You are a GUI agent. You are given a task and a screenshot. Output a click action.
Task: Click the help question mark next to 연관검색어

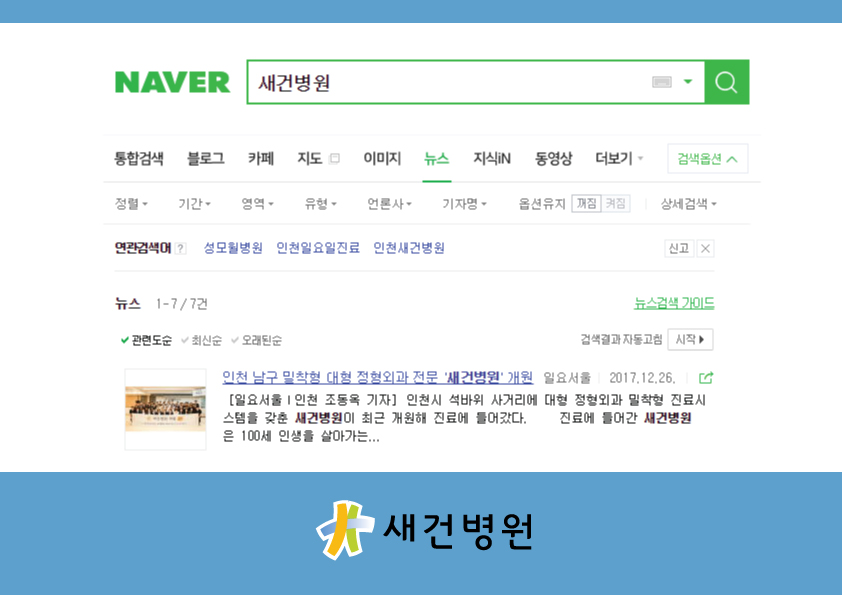click(x=181, y=248)
